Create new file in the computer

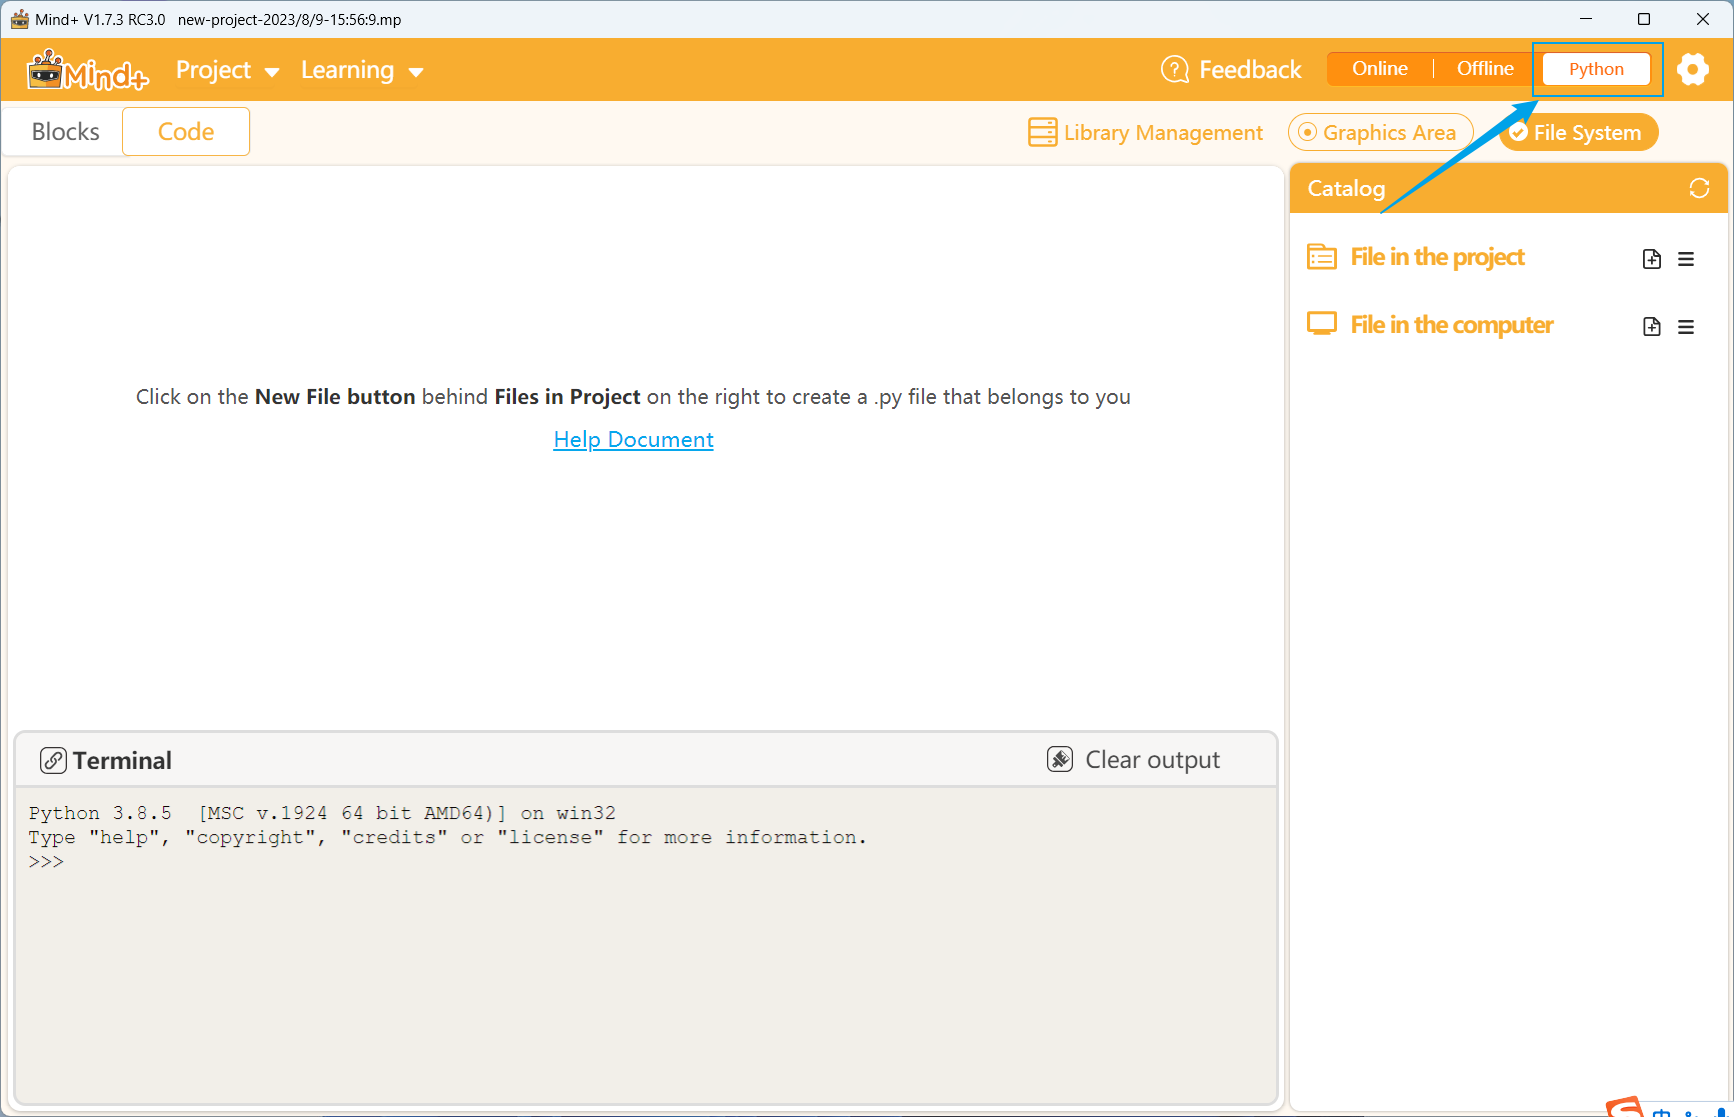point(1651,326)
